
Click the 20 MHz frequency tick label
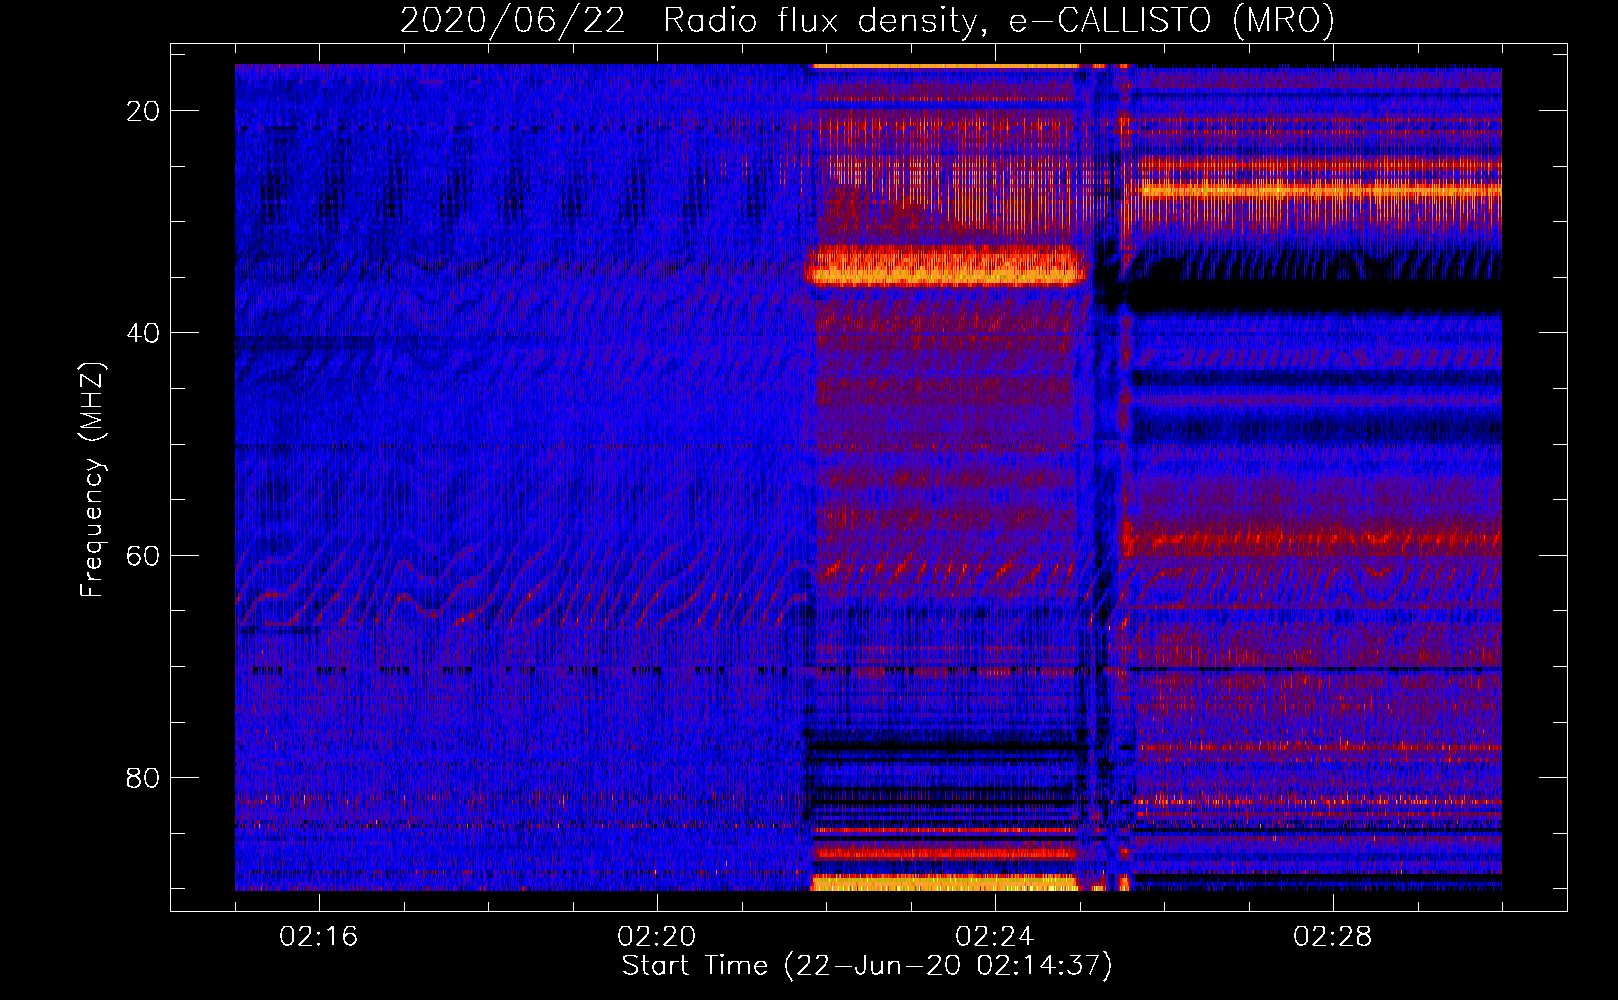coord(143,111)
